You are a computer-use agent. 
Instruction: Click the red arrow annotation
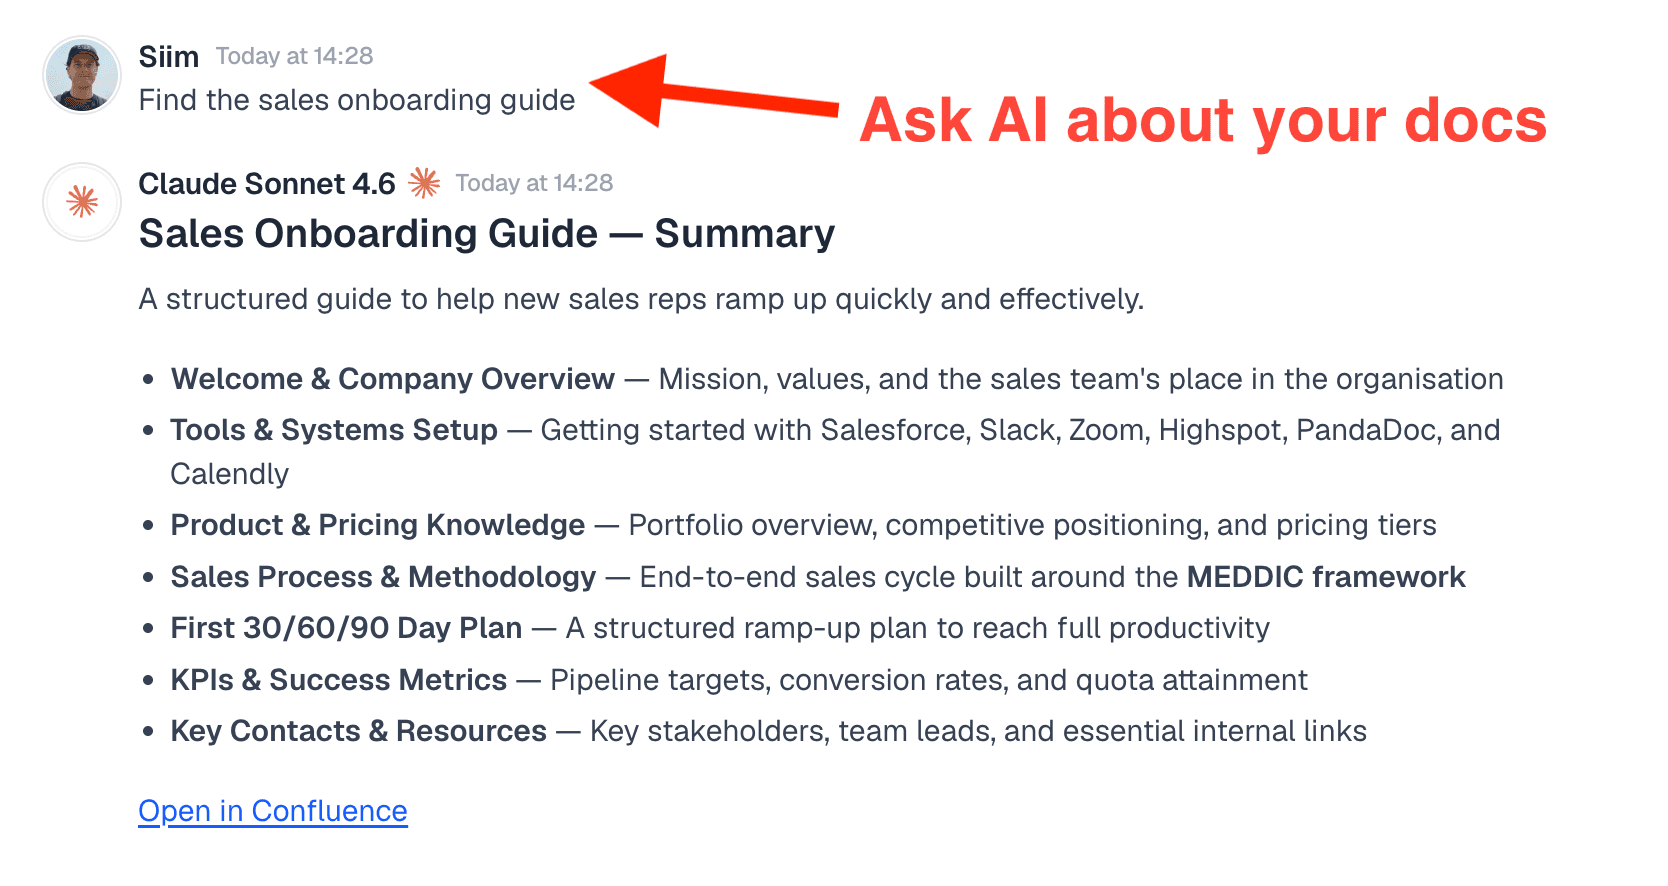pos(714,92)
